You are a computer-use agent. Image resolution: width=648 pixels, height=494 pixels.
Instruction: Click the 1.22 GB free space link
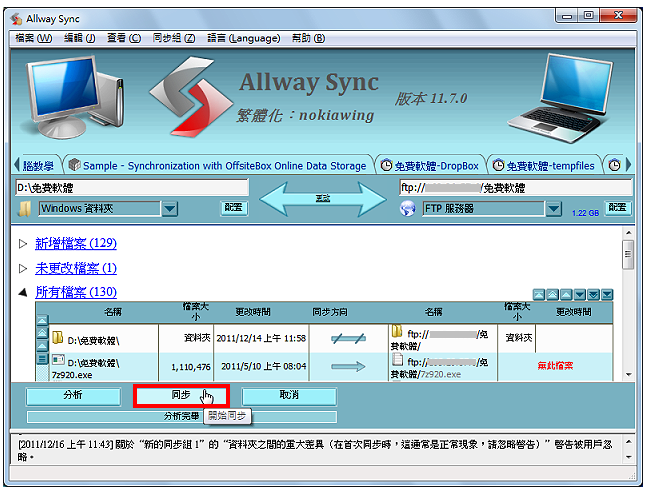585,213
